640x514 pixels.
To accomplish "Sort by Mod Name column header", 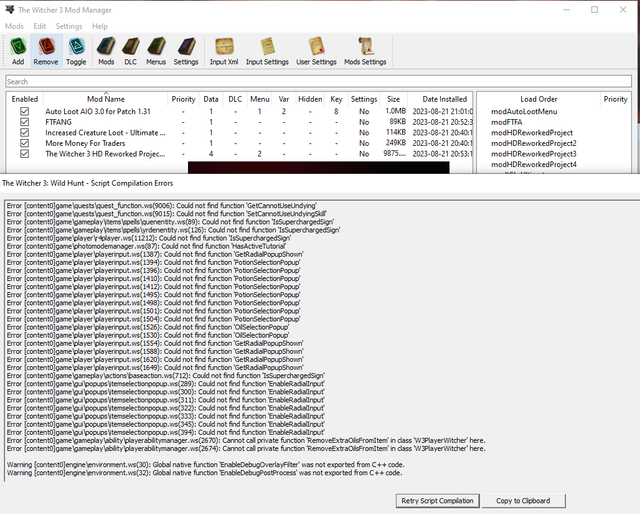I will pyautogui.click(x=106, y=99).
